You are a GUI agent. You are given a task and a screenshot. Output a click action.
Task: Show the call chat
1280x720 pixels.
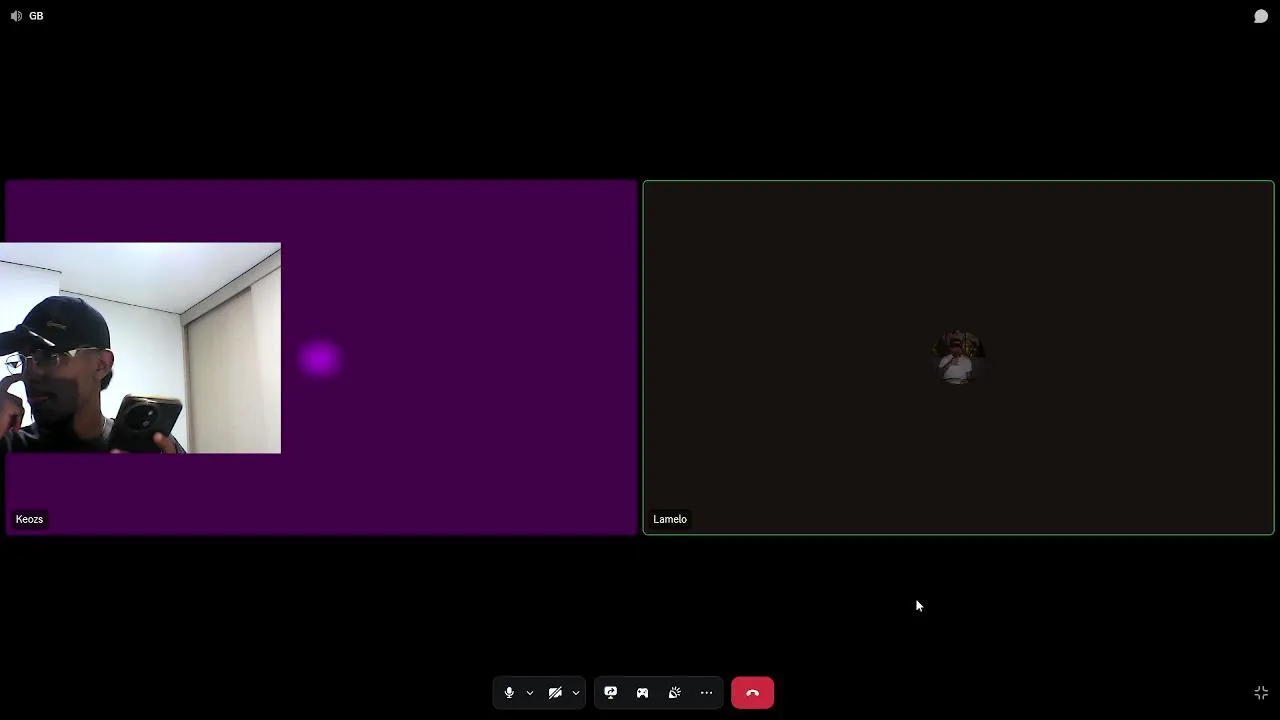[x=1261, y=16]
